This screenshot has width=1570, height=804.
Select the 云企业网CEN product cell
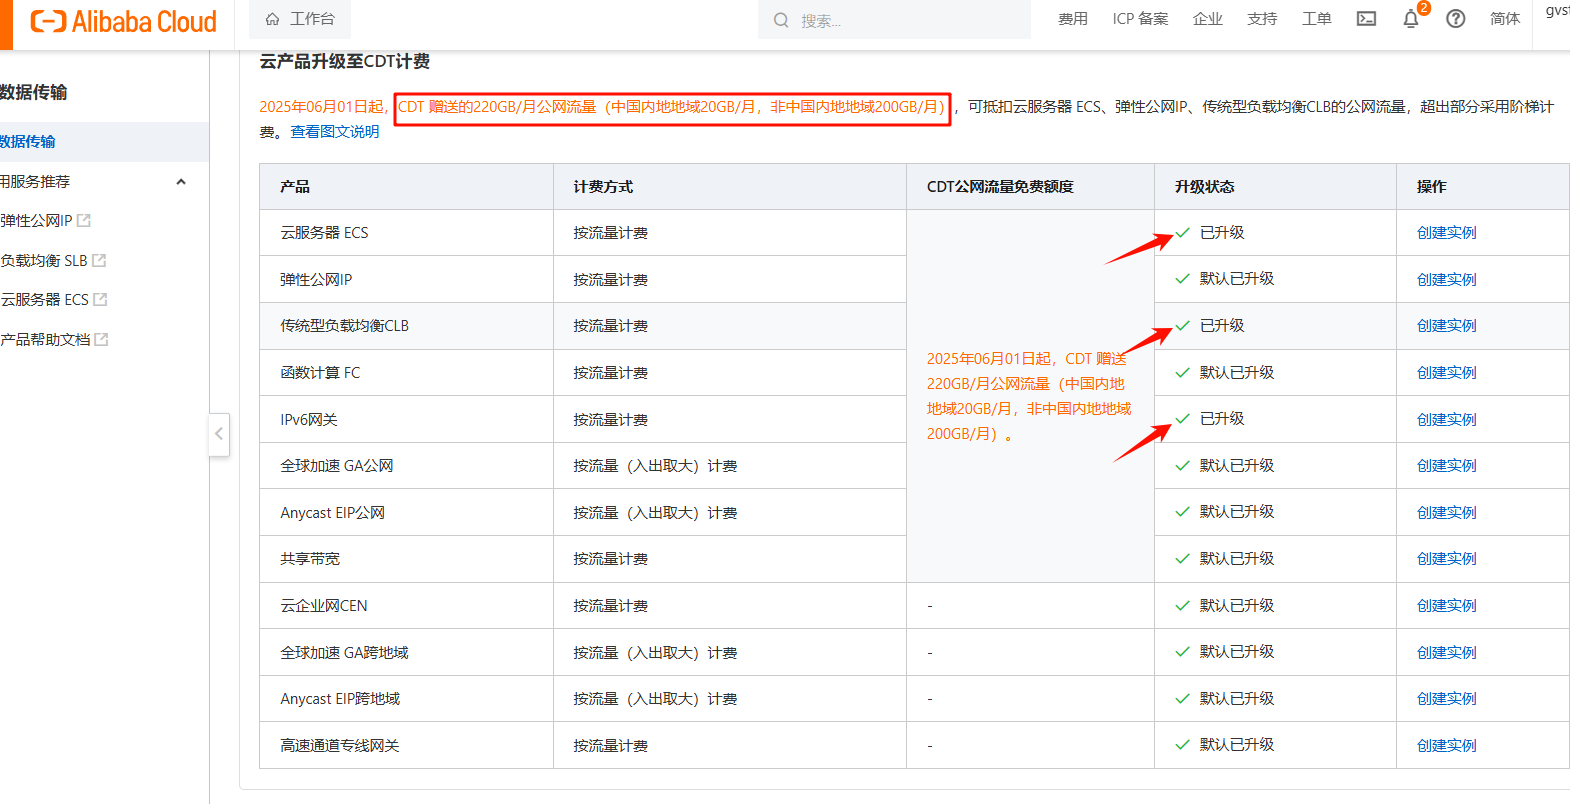click(406, 606)
